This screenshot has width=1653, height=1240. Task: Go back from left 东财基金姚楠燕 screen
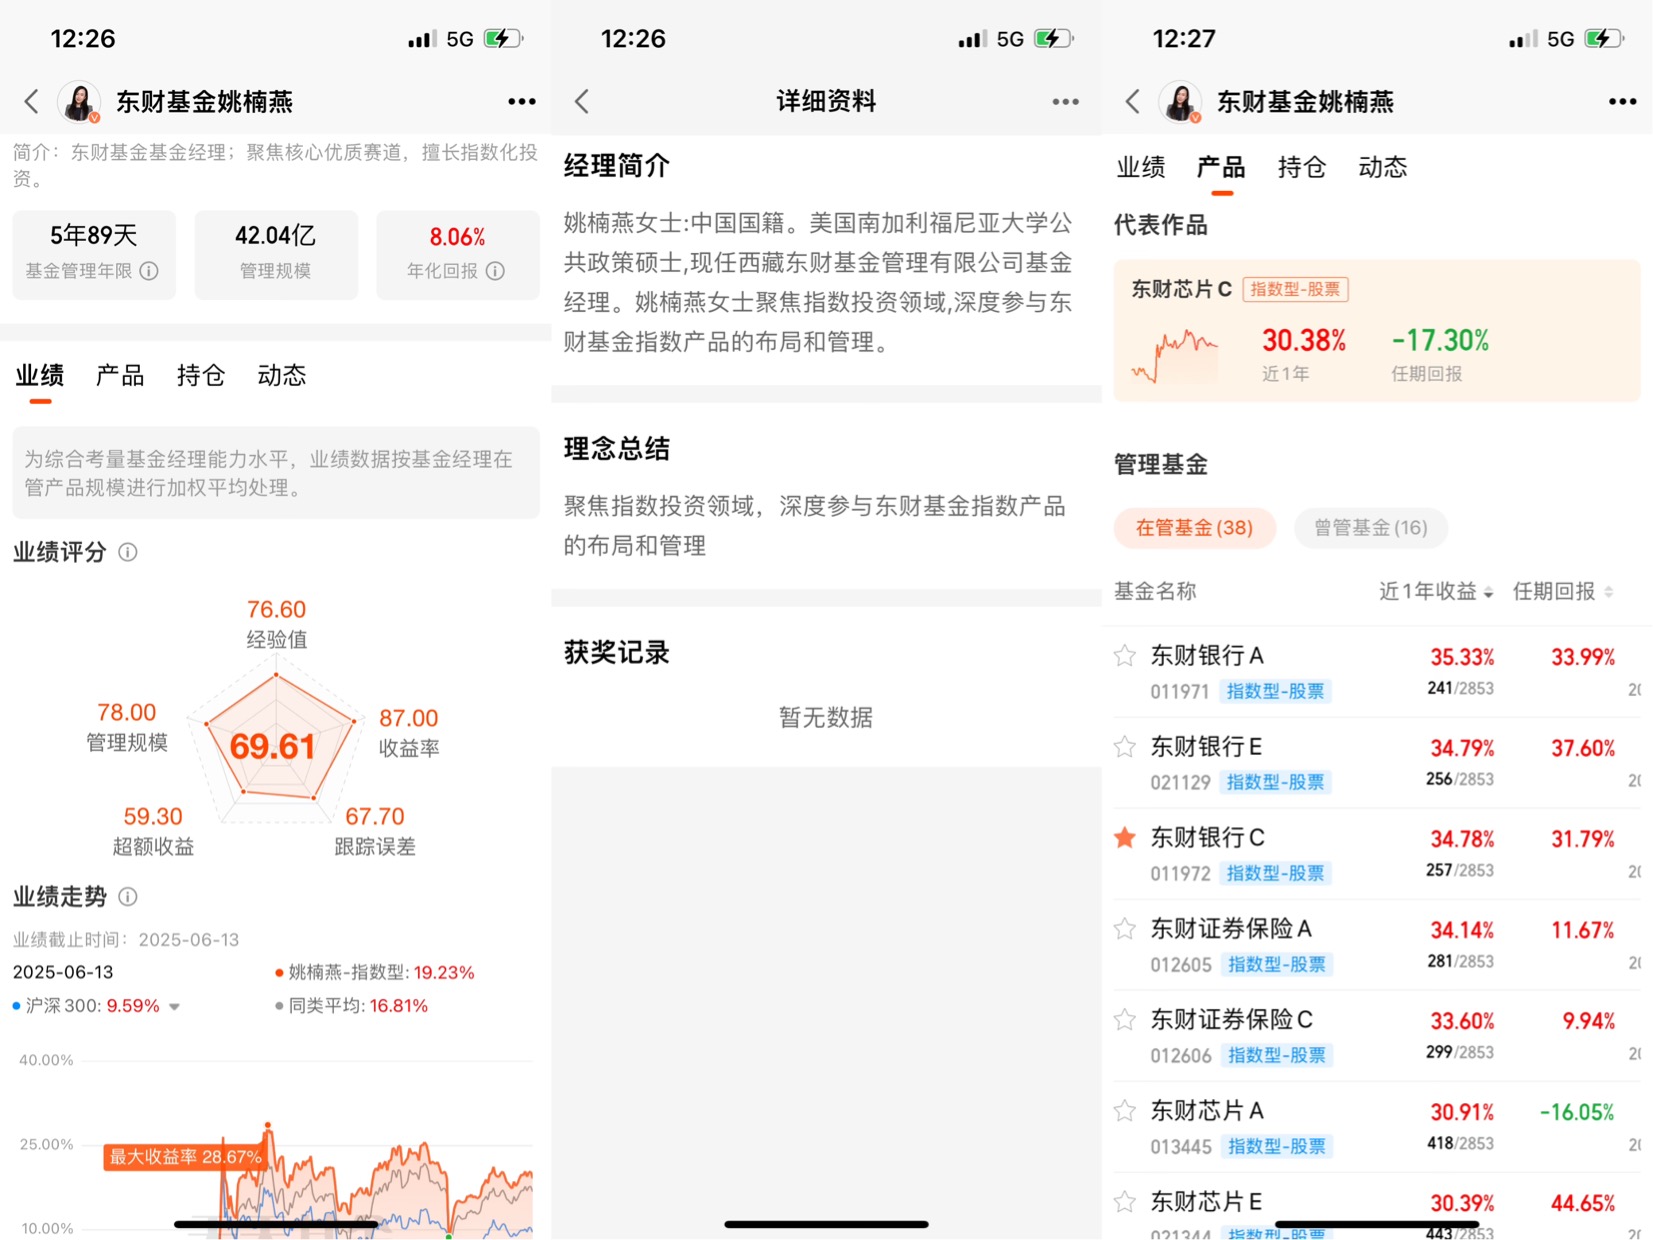[32, 101]
